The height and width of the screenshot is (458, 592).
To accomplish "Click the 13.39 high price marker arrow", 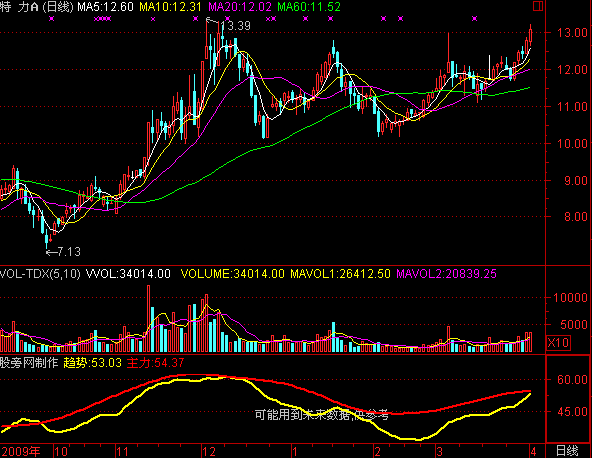I will [212, 21].
